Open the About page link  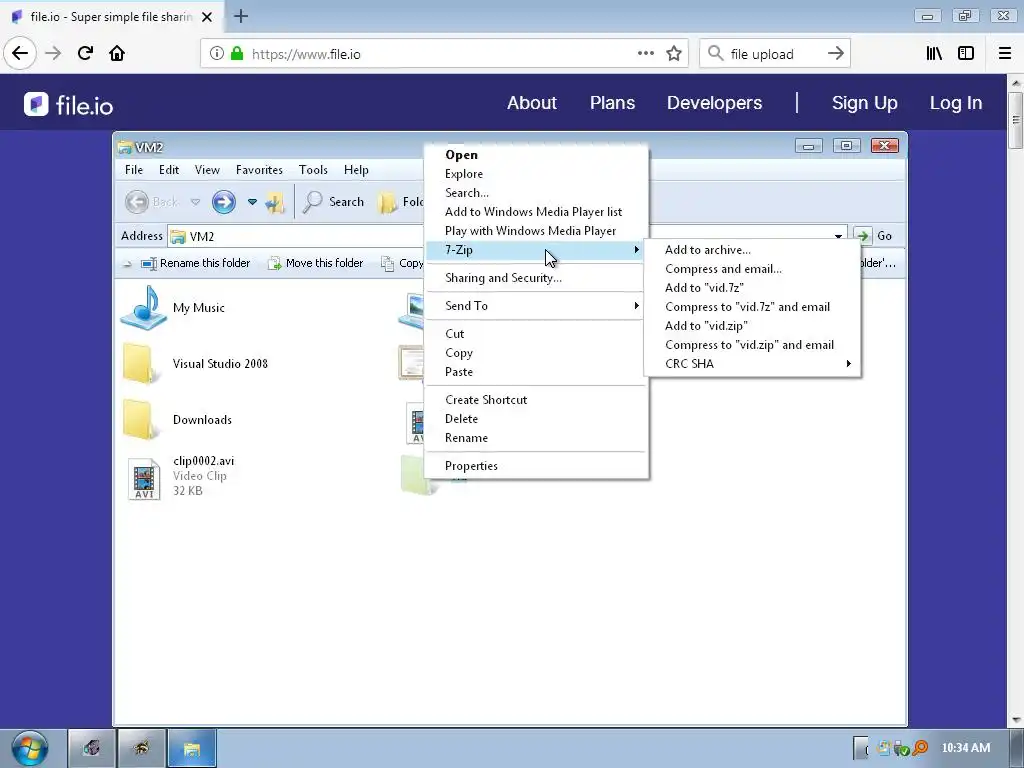tap(532, 103)
